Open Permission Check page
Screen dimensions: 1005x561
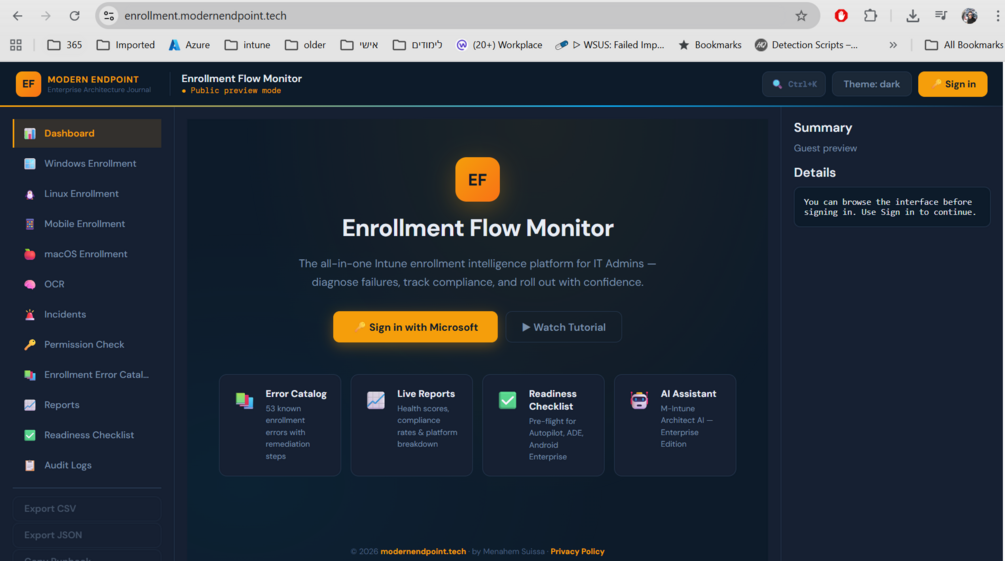click(x=87, y=344)
